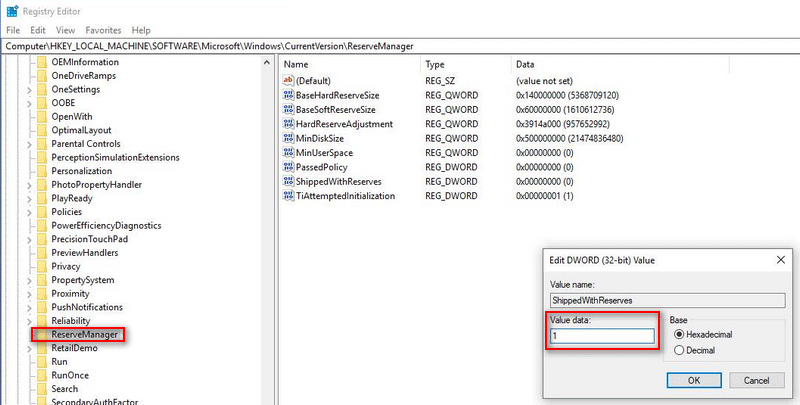This screenshot has width=800, height=405.
Task: Click the BaseHardReserveSize value icon
Action: pyautogui.click(x=288, y=95)
